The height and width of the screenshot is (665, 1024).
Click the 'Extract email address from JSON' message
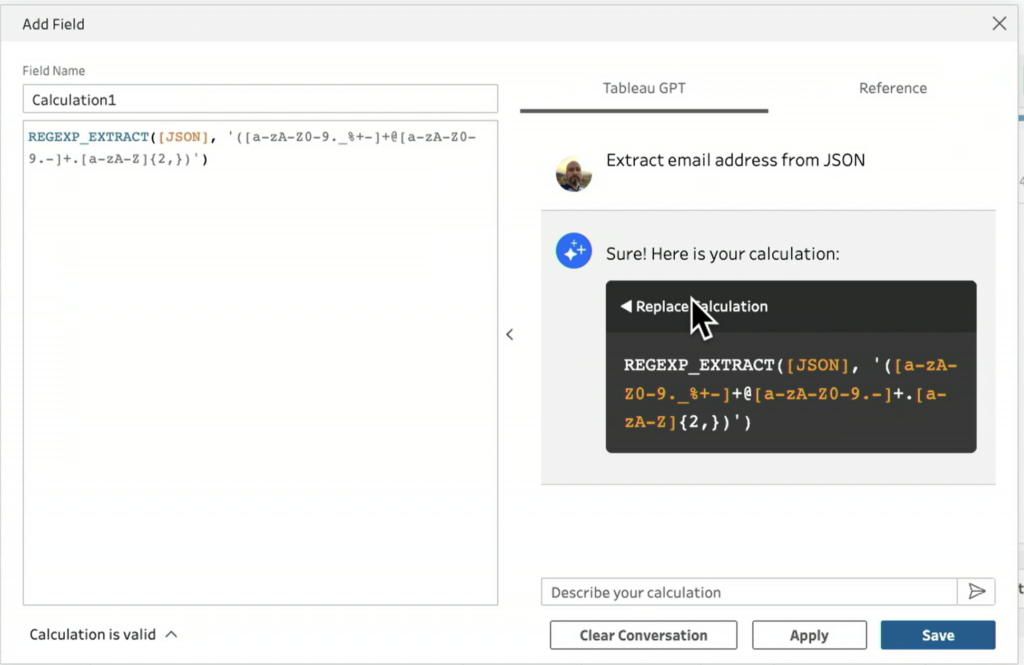click(x=735, y=160)
